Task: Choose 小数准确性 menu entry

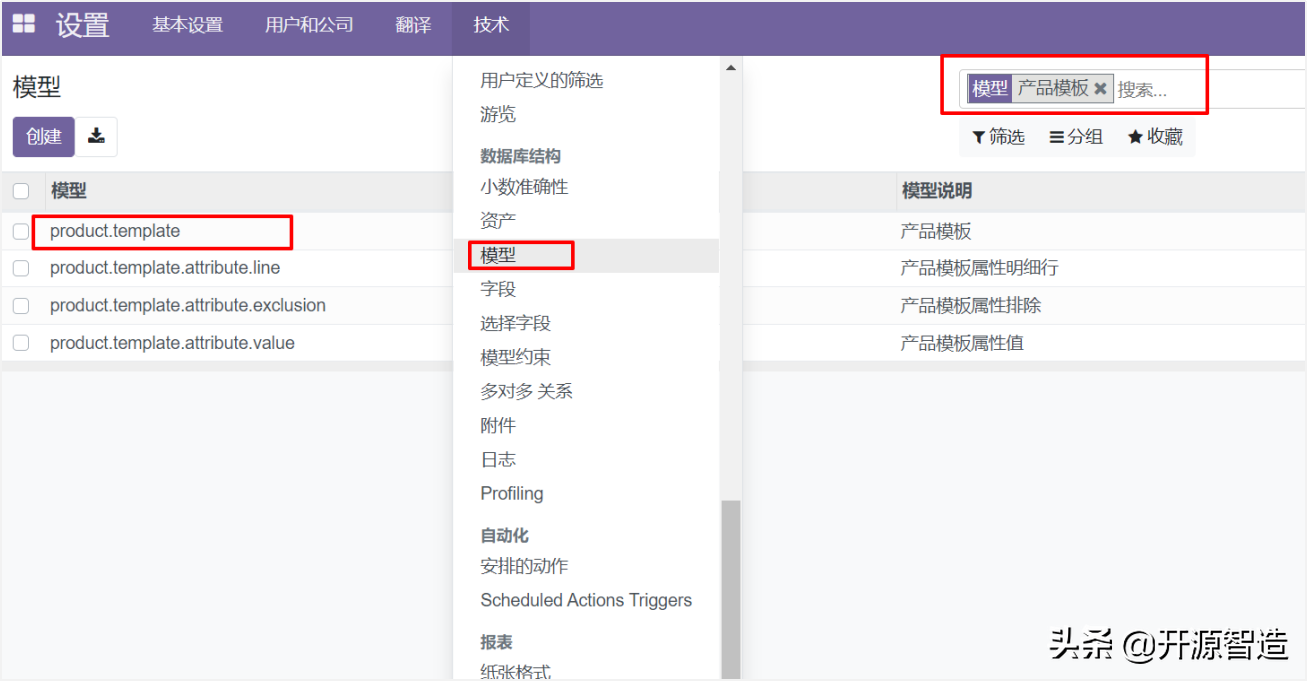Action: pyautogui.click(x=524, y=187)
